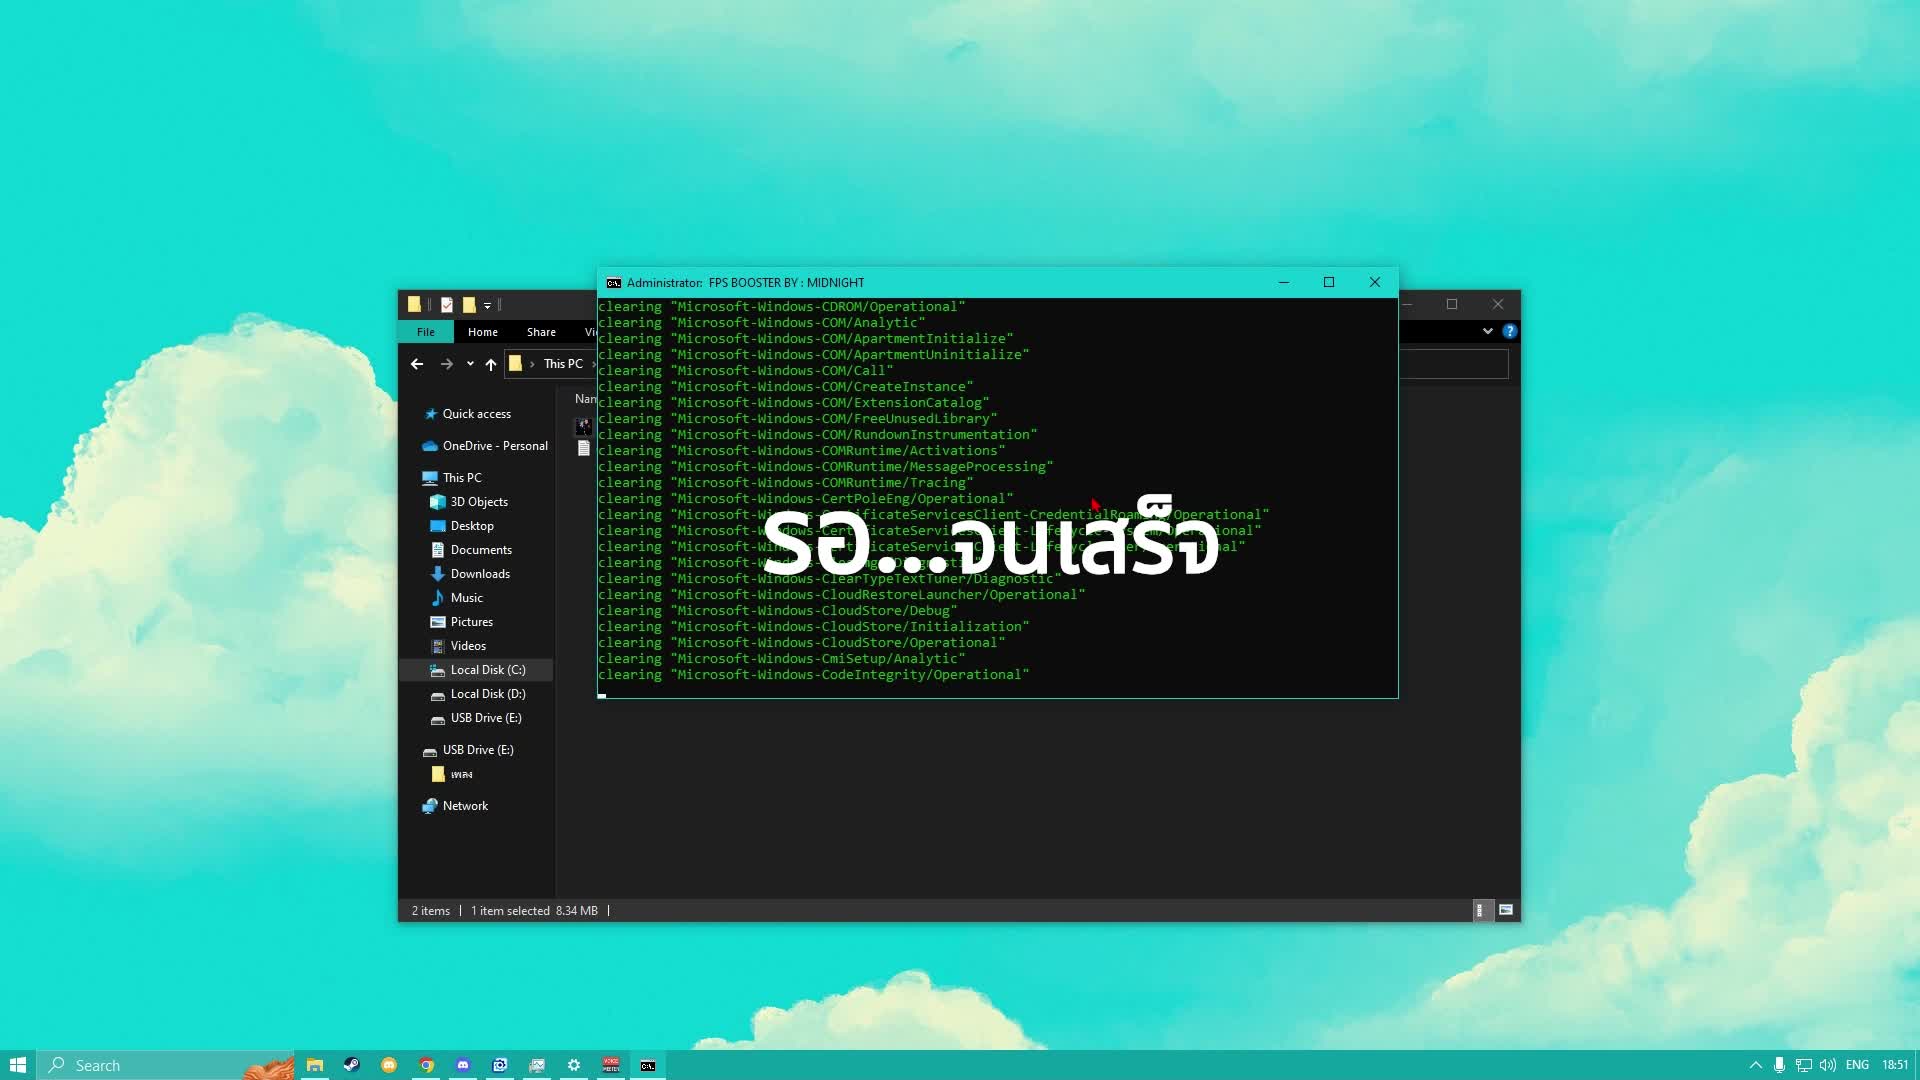Image resolution: width=1920 pixels, height=1080 pixels.
Task: Open Quick Access Toolbar customize dropdown
Action: [x=488, y=305]
